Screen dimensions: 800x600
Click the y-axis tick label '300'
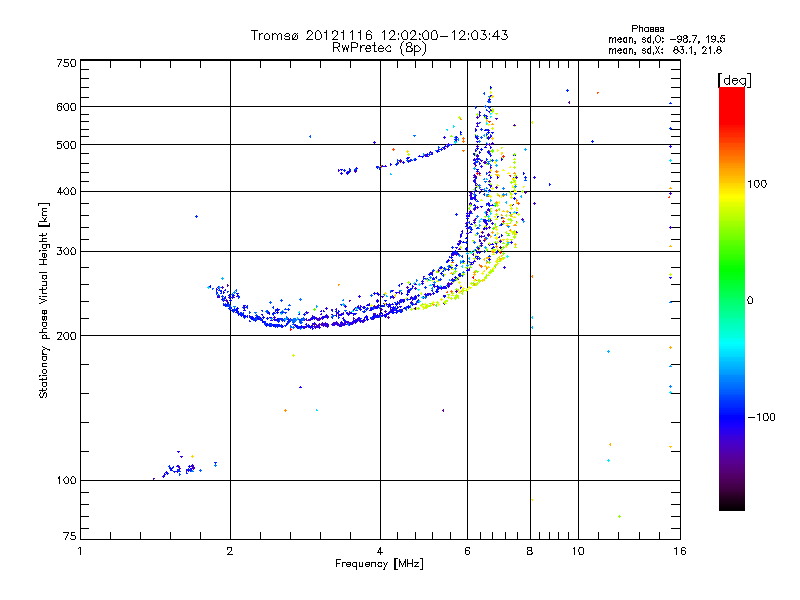(x=66, y=252)
